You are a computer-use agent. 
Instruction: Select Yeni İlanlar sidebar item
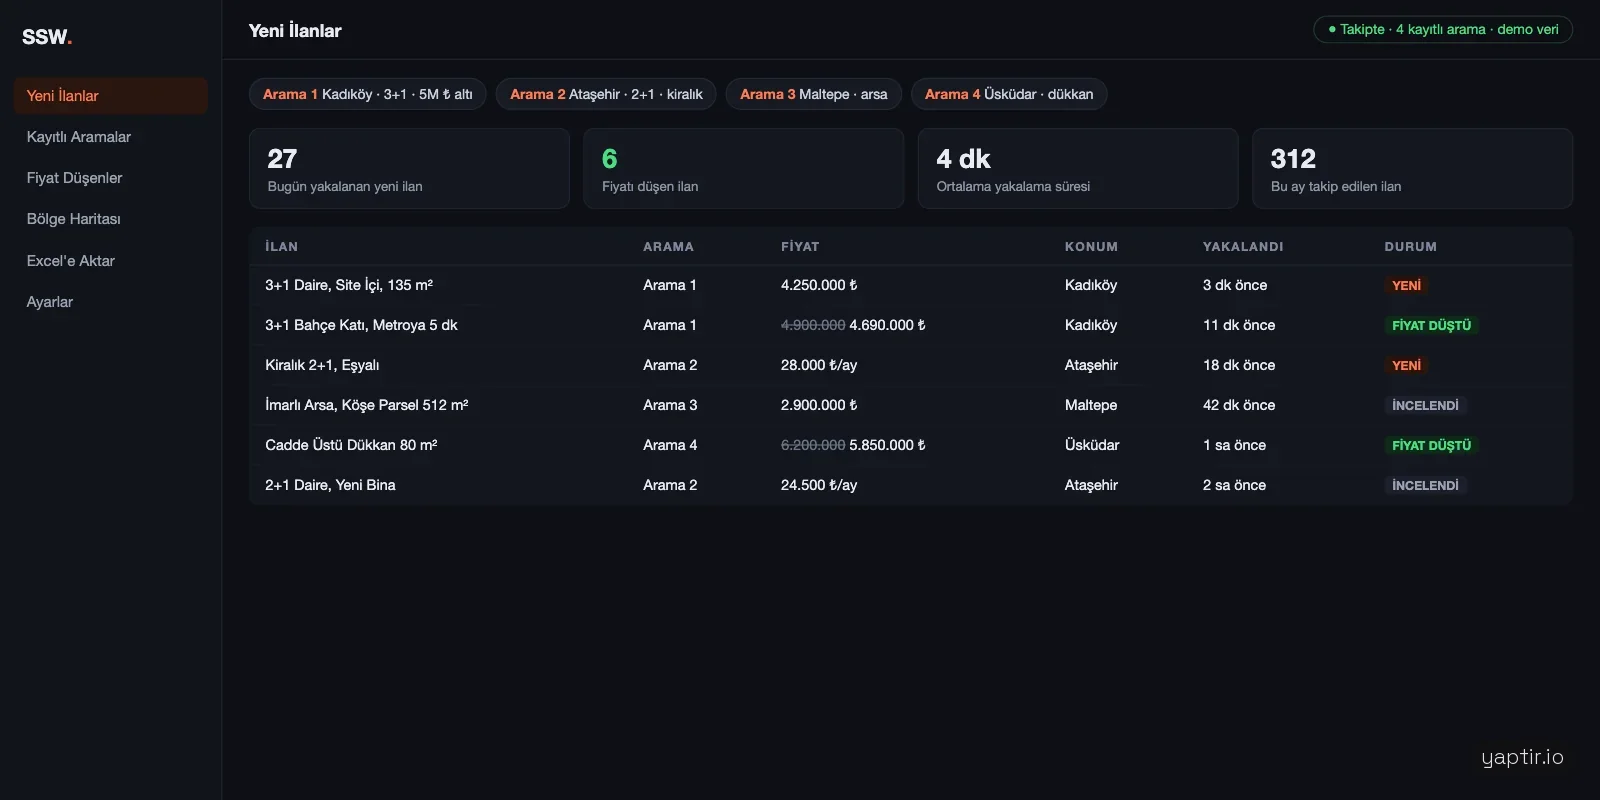click(x=110, y=96)
